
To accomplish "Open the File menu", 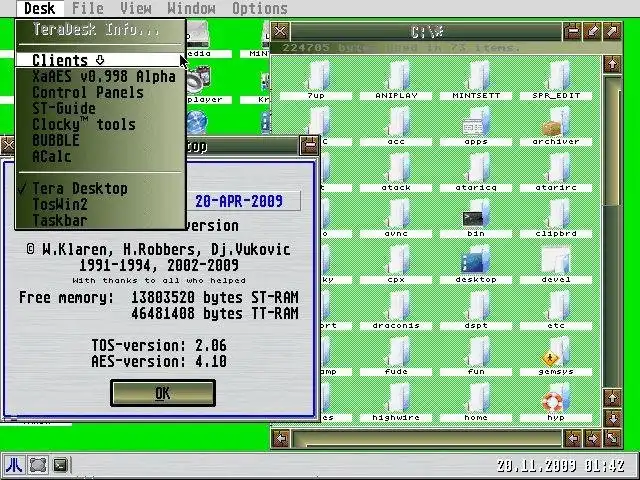I will coord(88,8).
